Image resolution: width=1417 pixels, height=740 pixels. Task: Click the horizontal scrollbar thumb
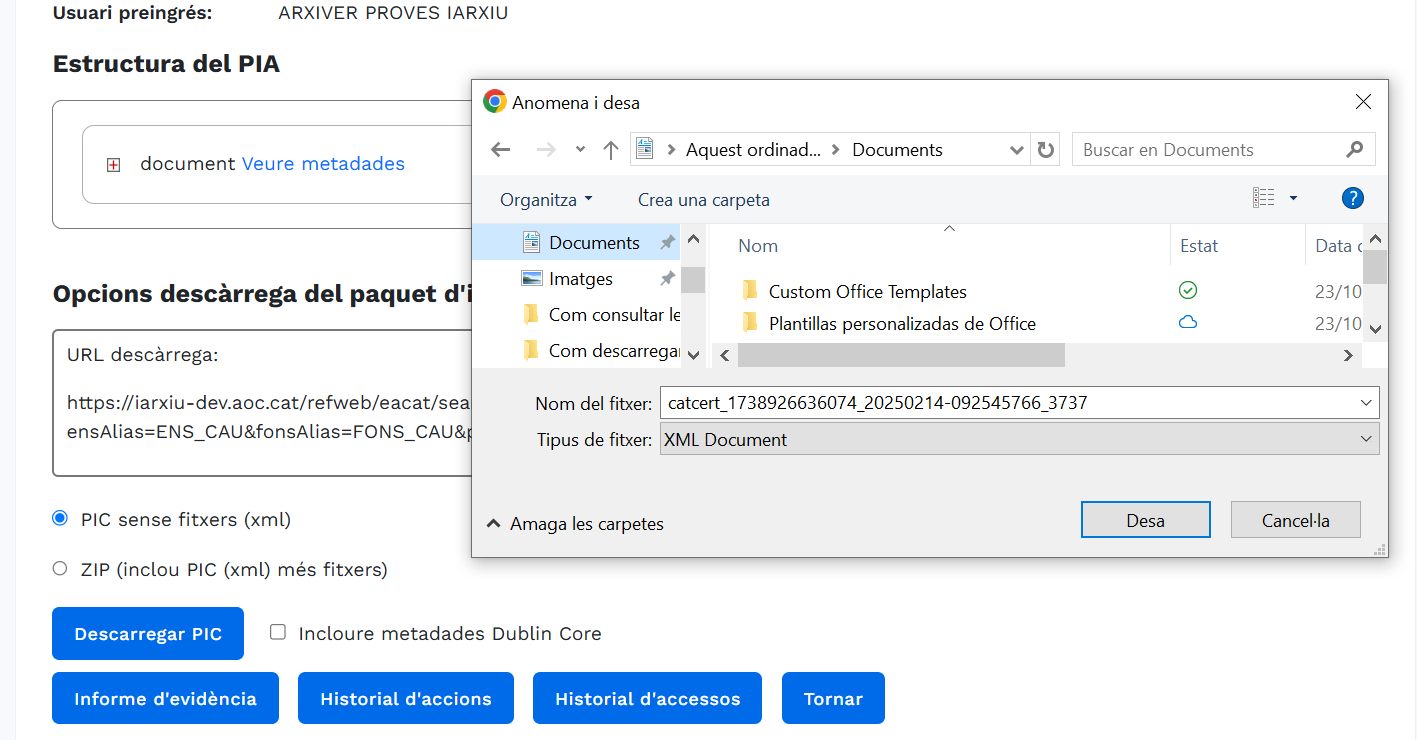(x=901, y=355)
